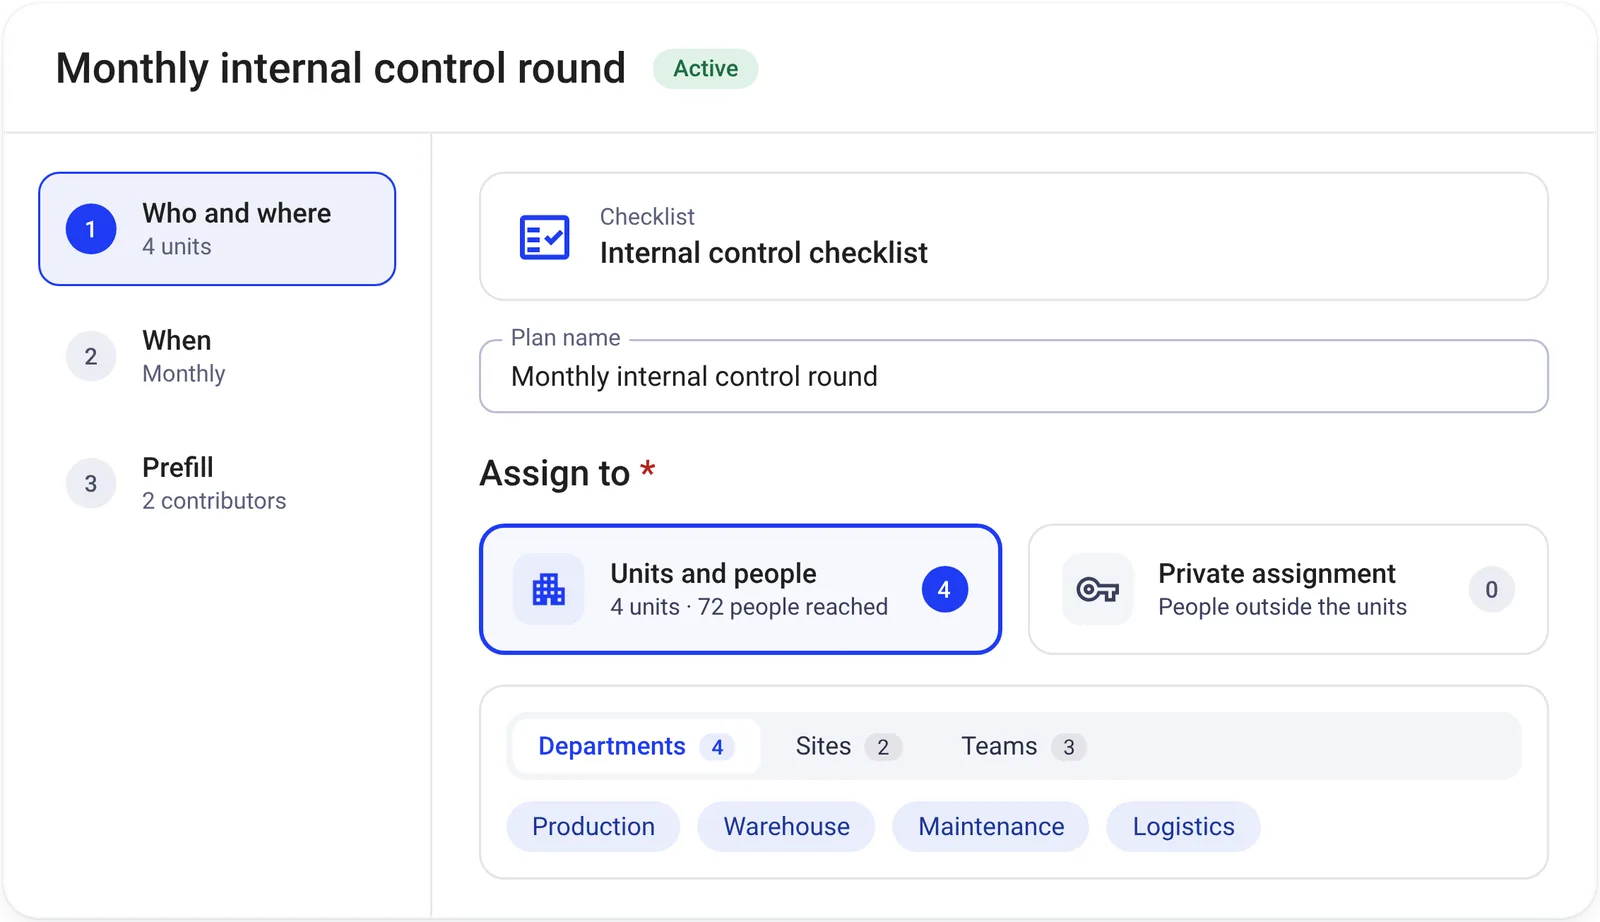
Task: Open the Prefill step
Action: [x=217, y=484]
